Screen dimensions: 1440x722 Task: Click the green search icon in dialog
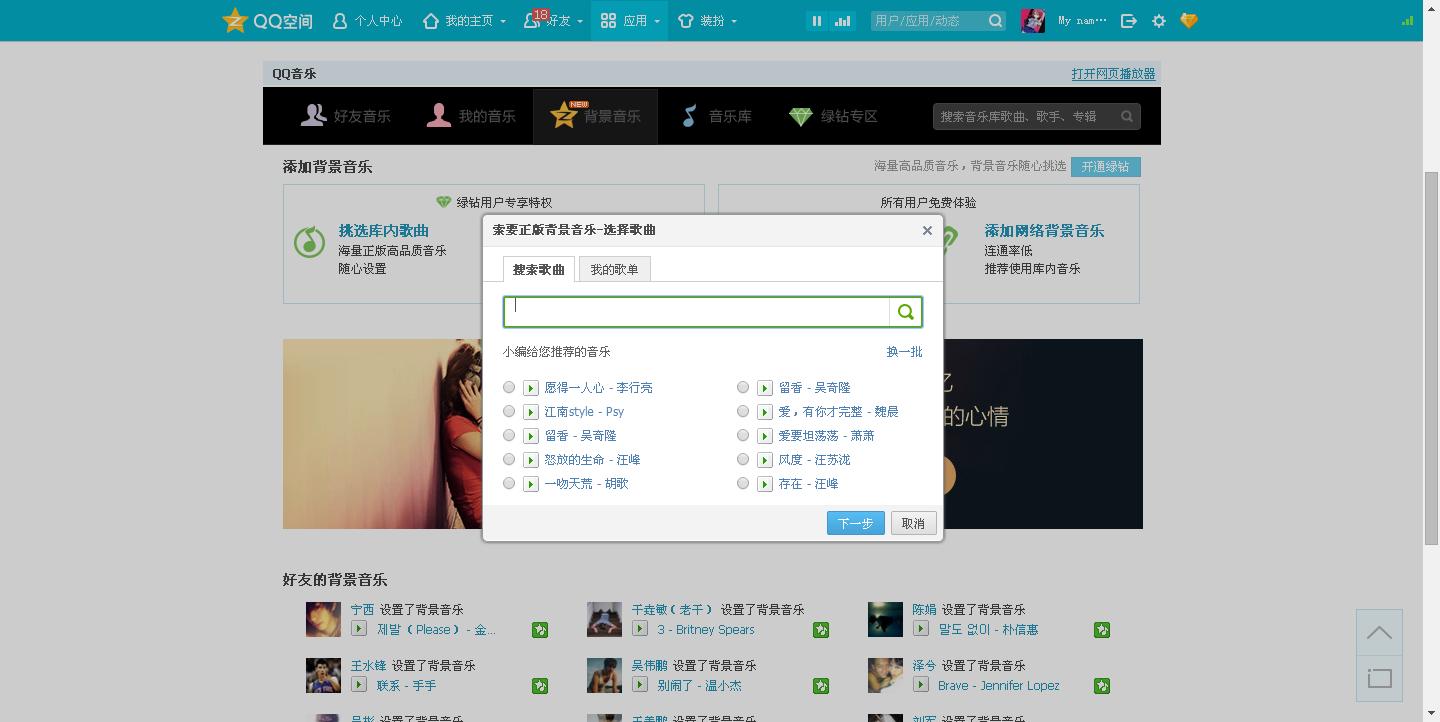905,312
